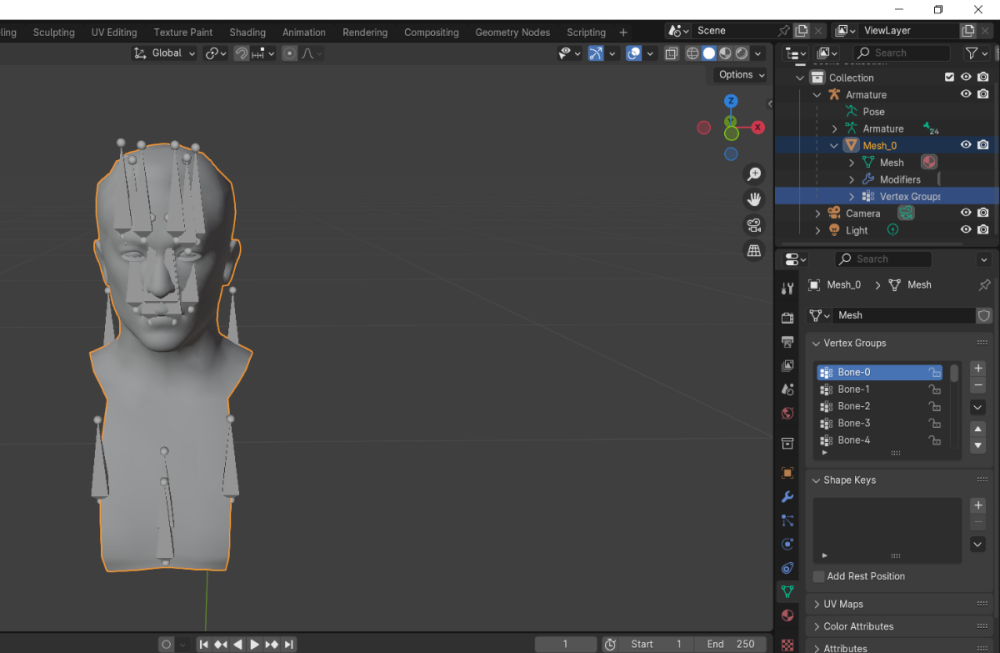Image resolution: width=1000 pixels, height=653 pixels.
Task: Uncheck the Collection exclude checkbox
Action: 950,77
